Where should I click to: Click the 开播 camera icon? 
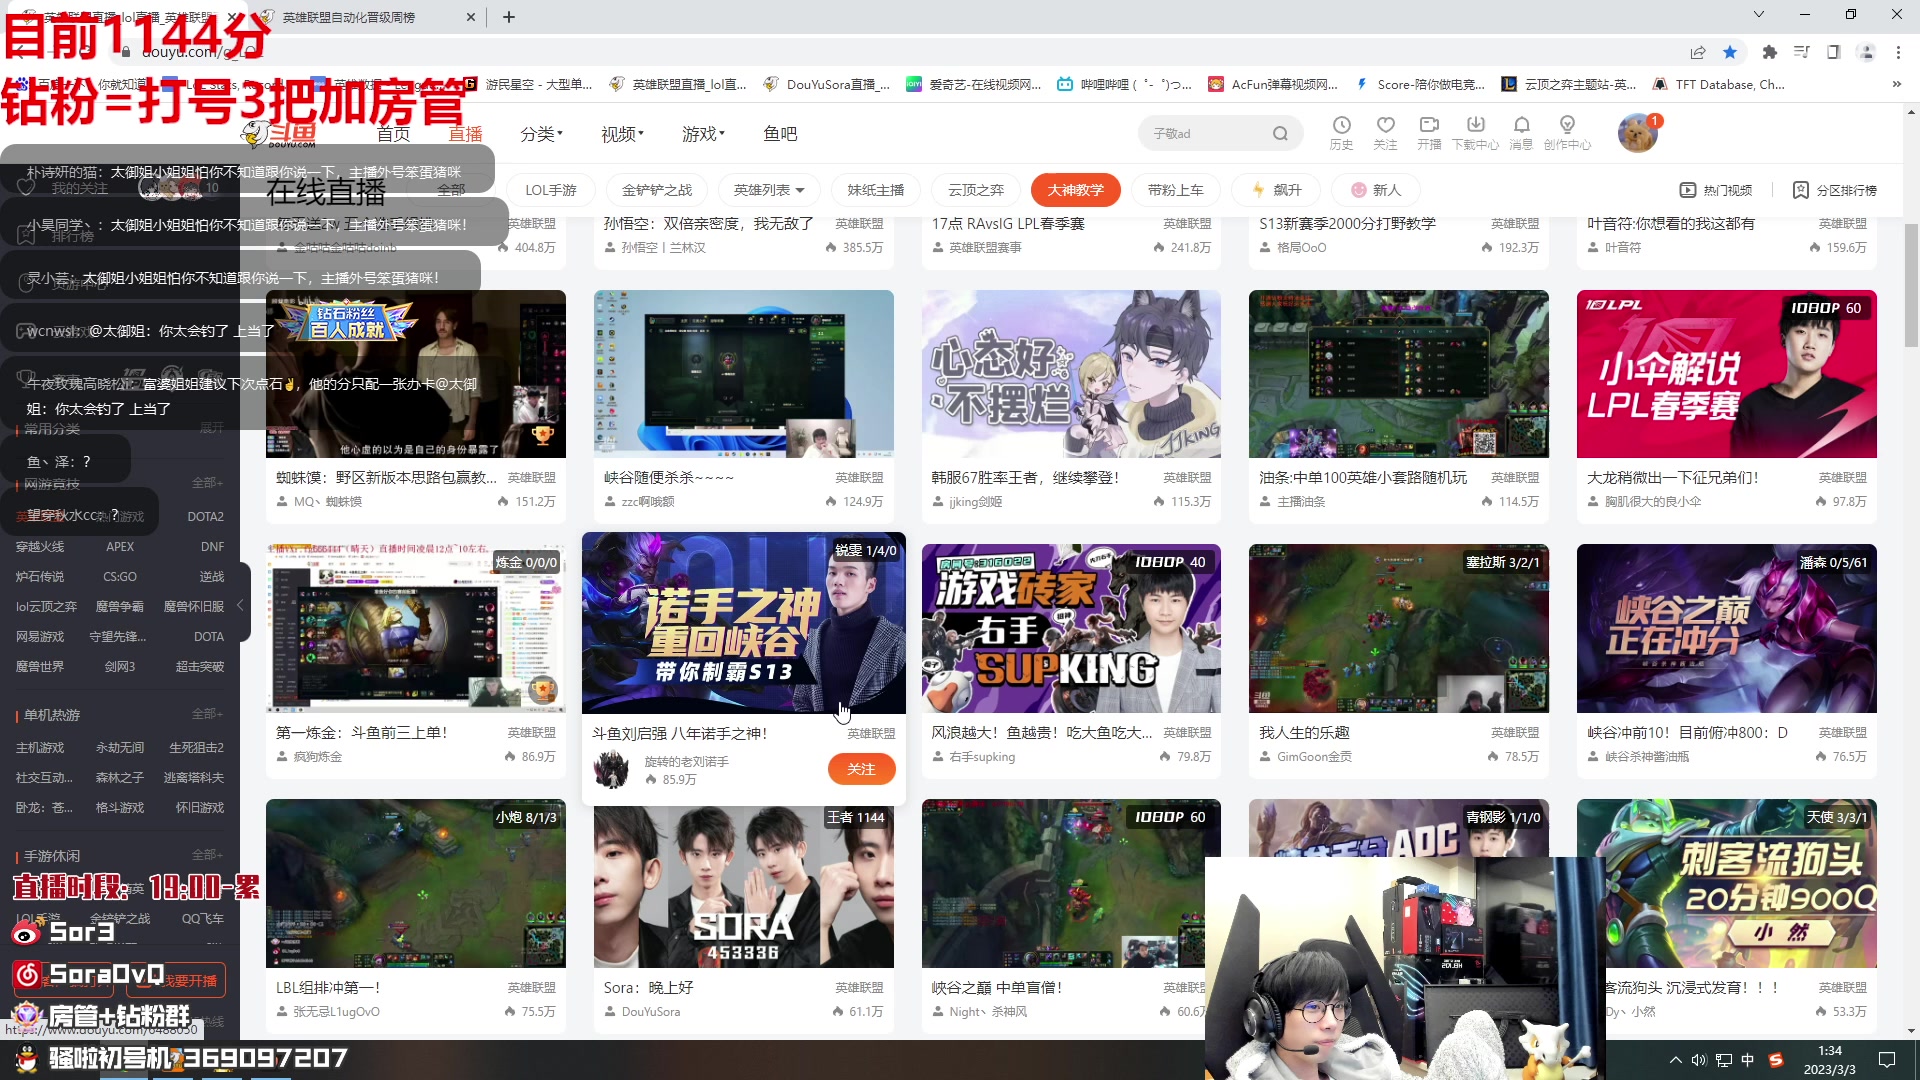coord(1429,132)
